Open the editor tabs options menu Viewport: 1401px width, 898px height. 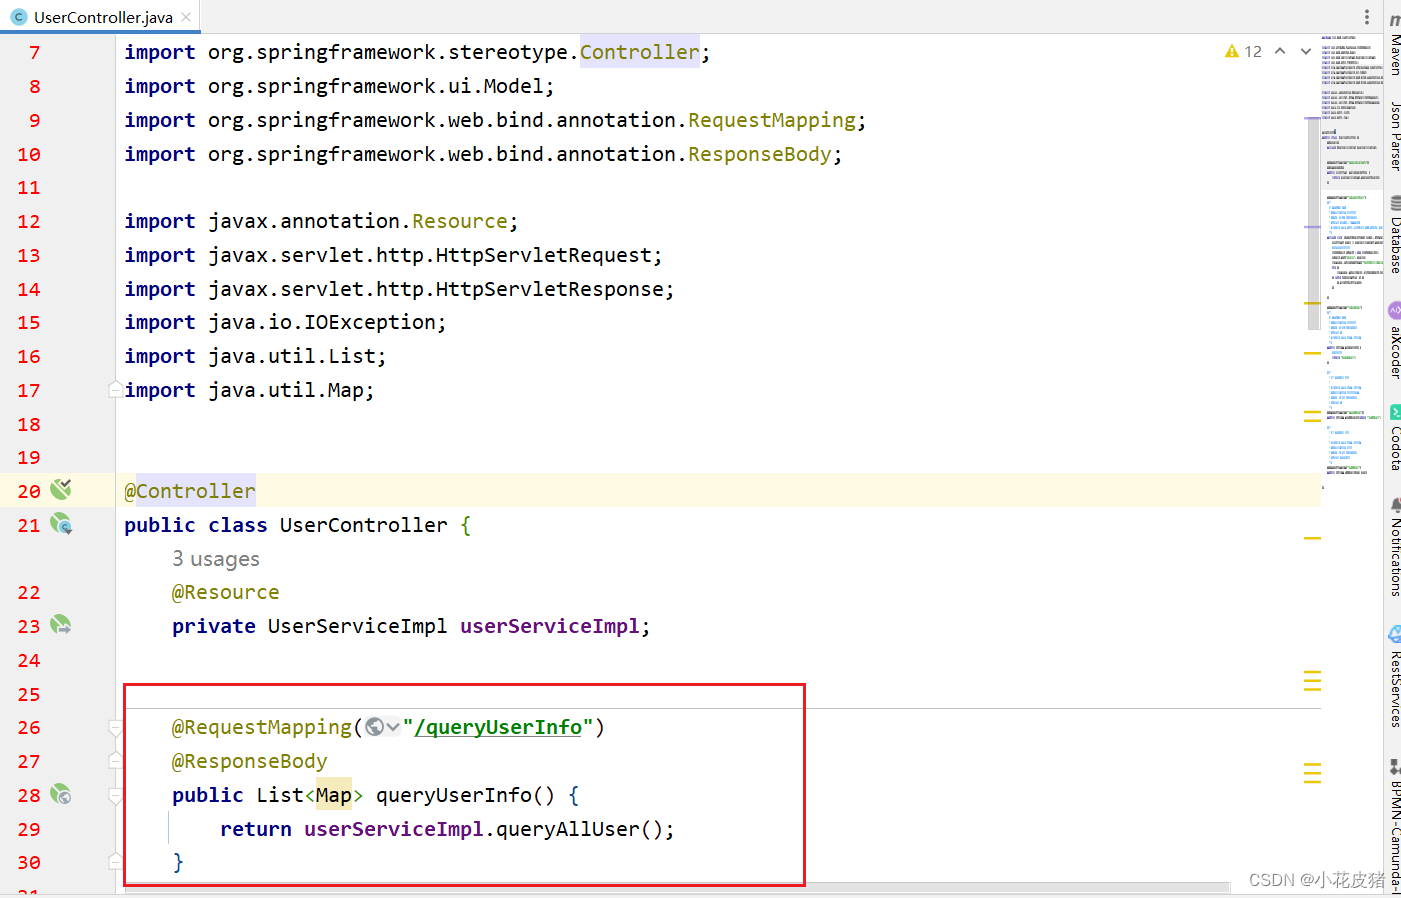[x=1367, y=17]
